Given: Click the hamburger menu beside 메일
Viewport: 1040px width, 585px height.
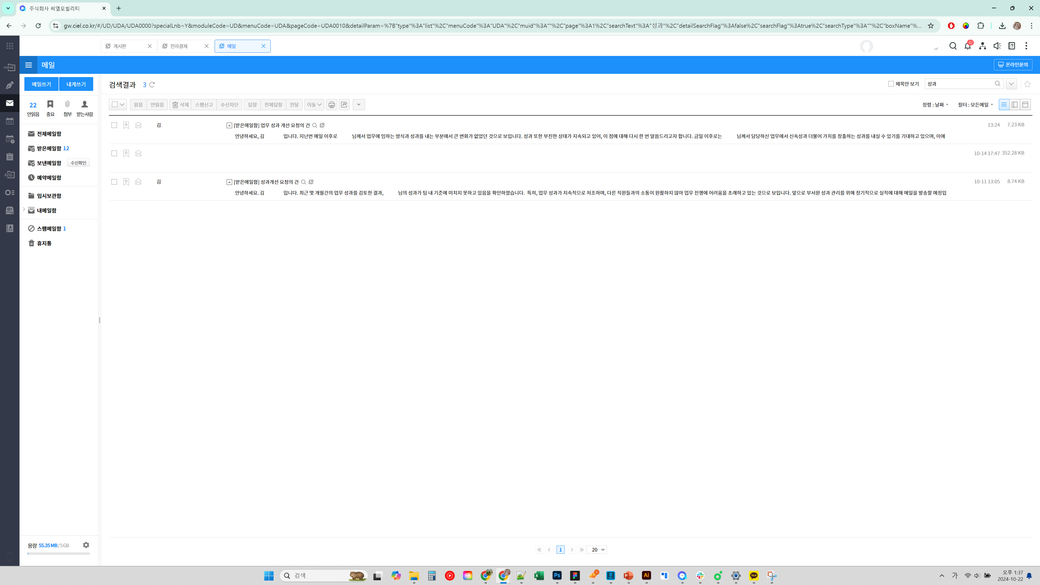Looking at the screenshot, I should [x=28, y=65].
